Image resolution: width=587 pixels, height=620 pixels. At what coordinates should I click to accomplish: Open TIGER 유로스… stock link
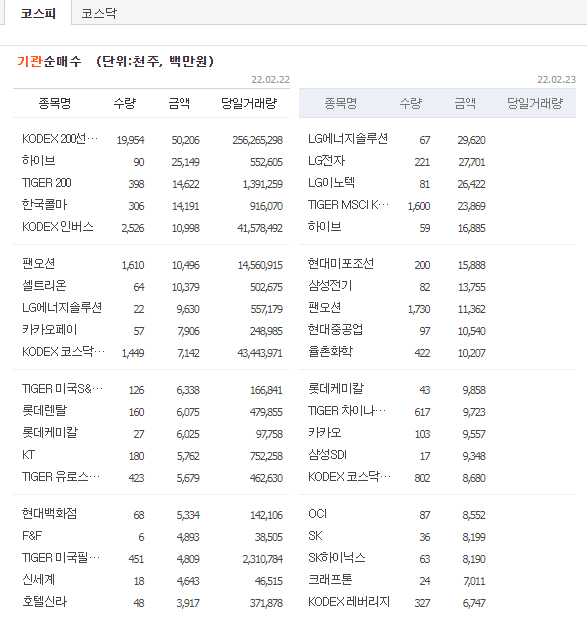coord(61,476)
